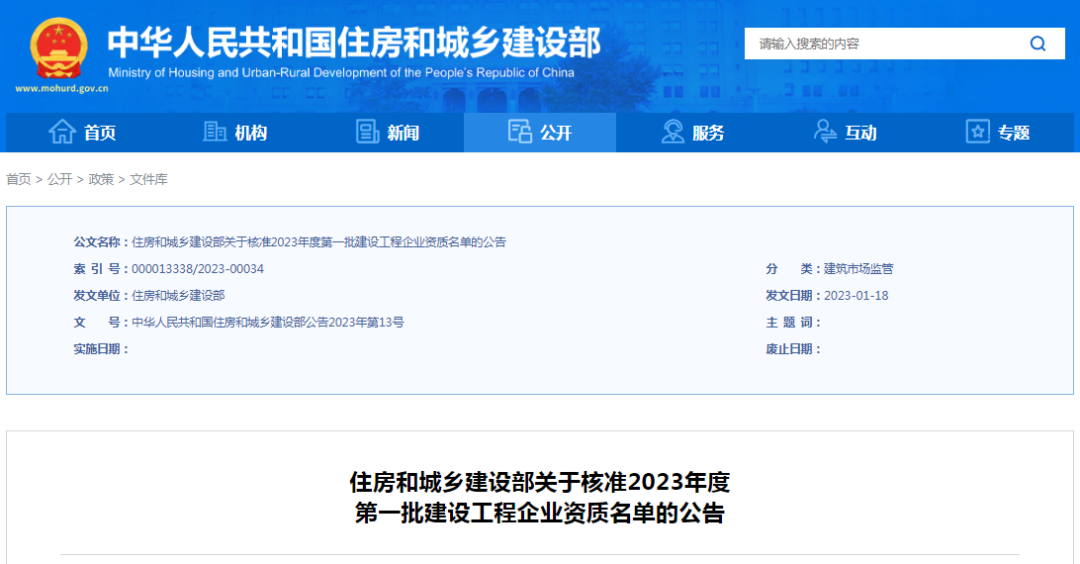1080x564 pixels.
Task: Click the www.mohurd.gov.cn site address
Action: point(62,88)
